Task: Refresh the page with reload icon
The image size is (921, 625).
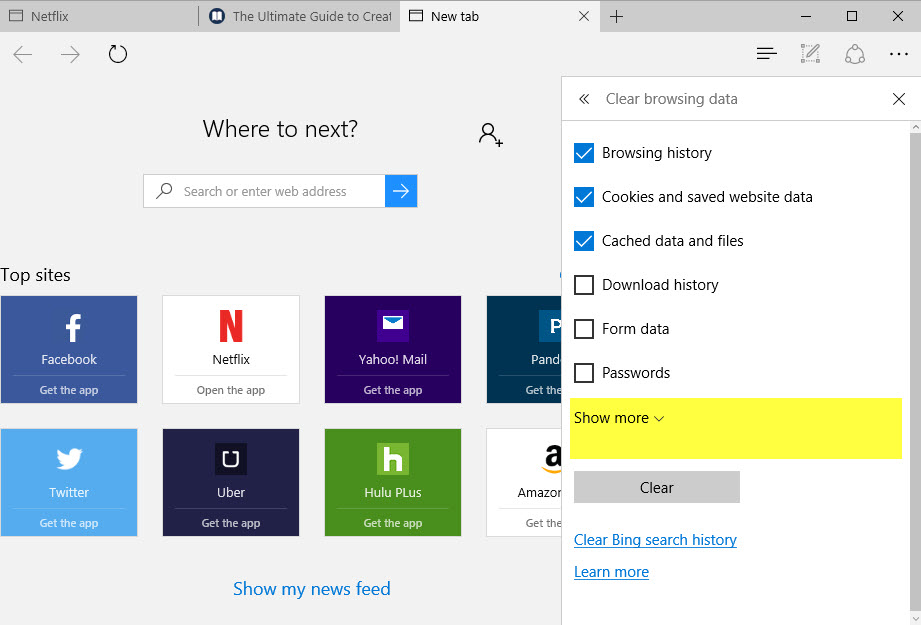Action: click(x=117, y=54)
